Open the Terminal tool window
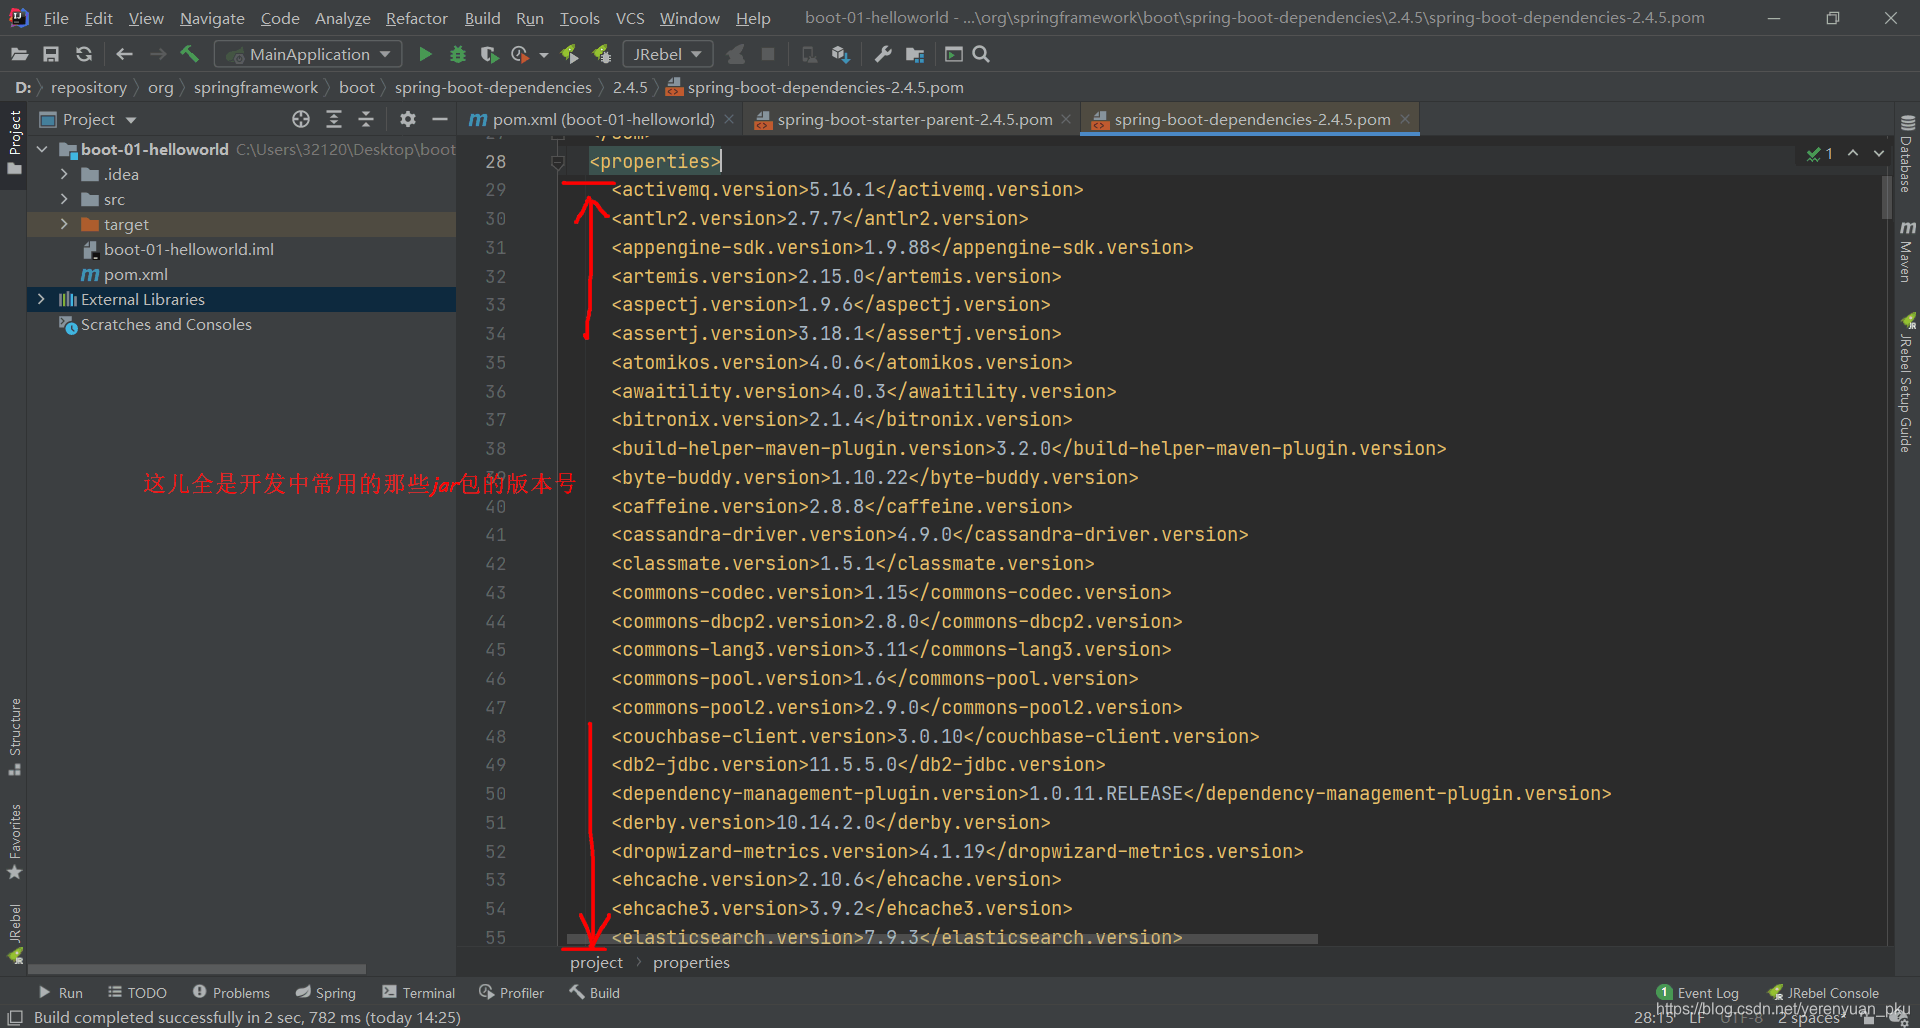Viewport: 1920px width, 1028px height. click(x=418, y=992)
